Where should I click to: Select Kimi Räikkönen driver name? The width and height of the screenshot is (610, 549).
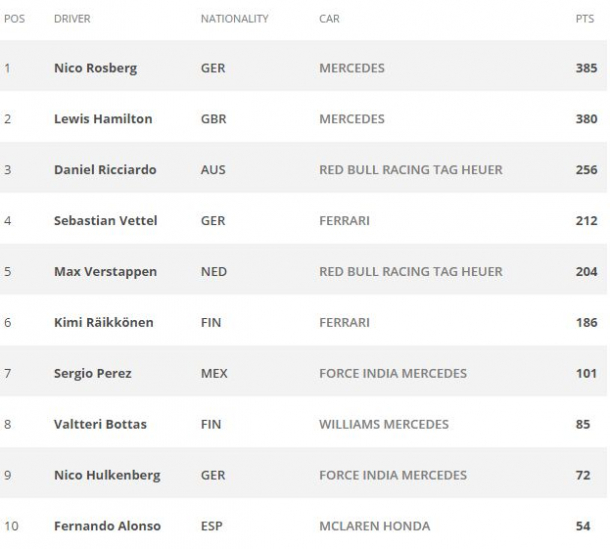(x=103, y=323)
